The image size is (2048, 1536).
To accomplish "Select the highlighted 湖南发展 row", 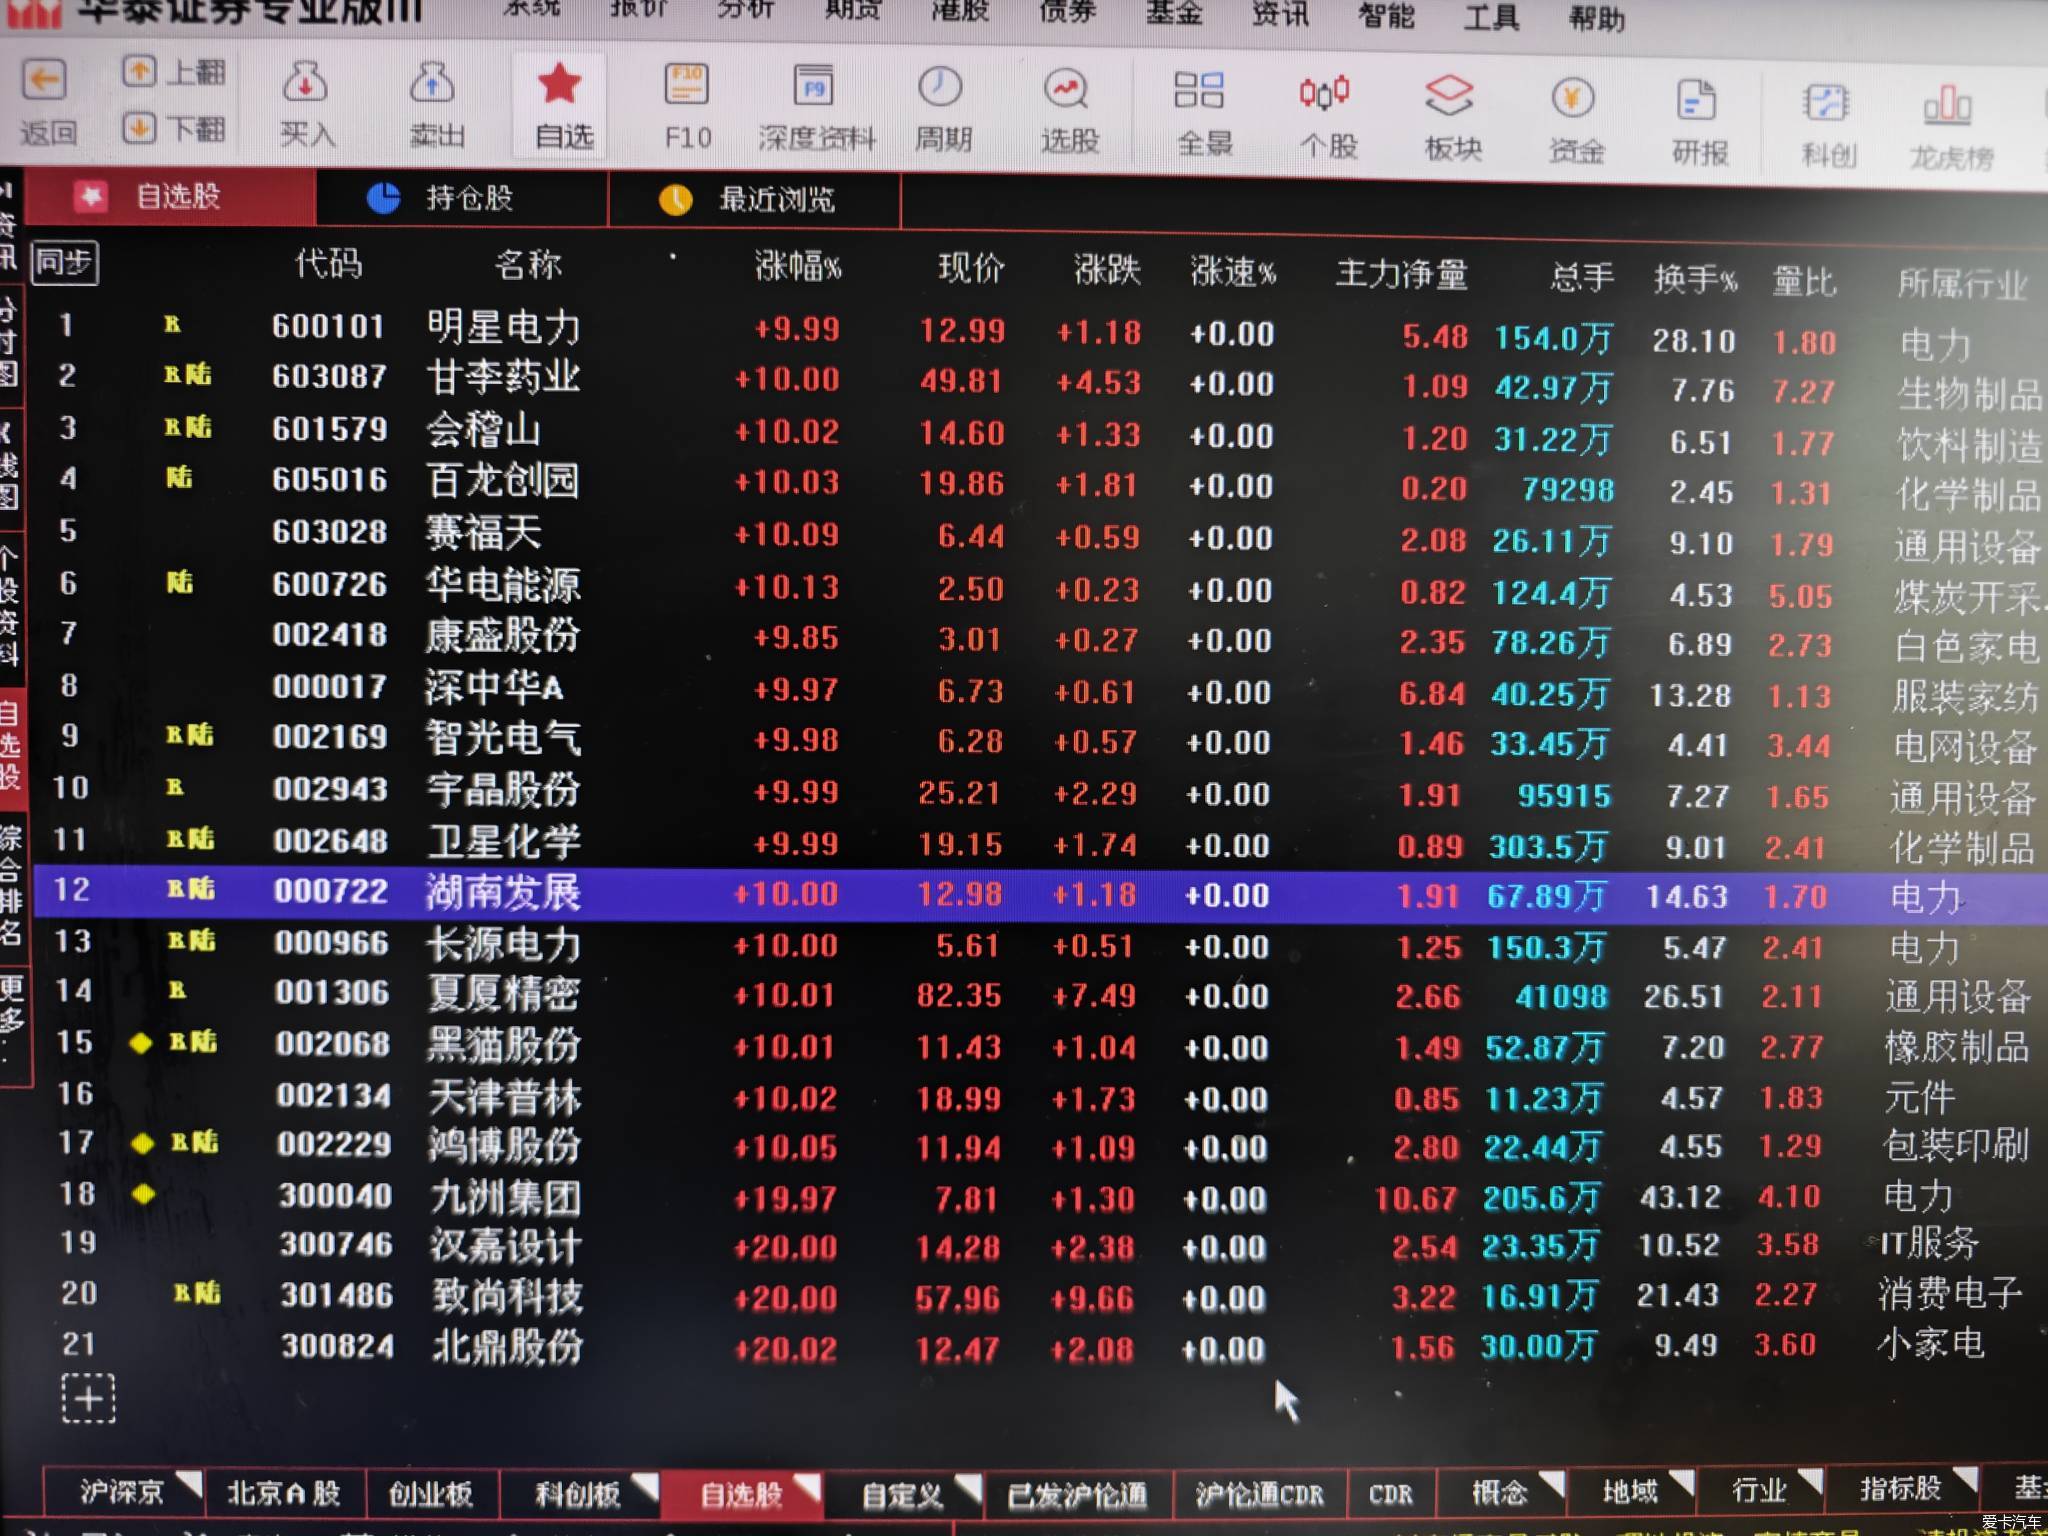I will (x=1040, y=894).
